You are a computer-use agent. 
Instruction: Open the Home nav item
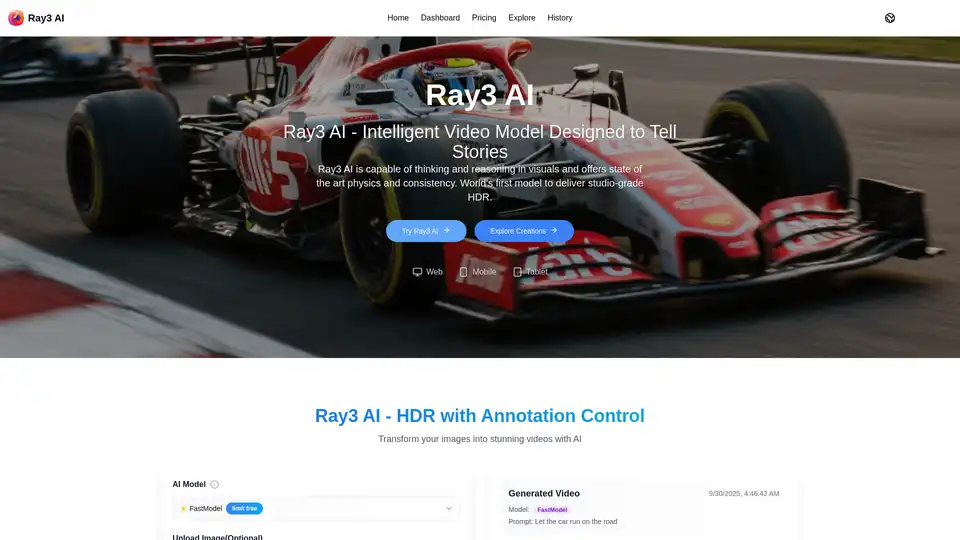click(398, 18)
